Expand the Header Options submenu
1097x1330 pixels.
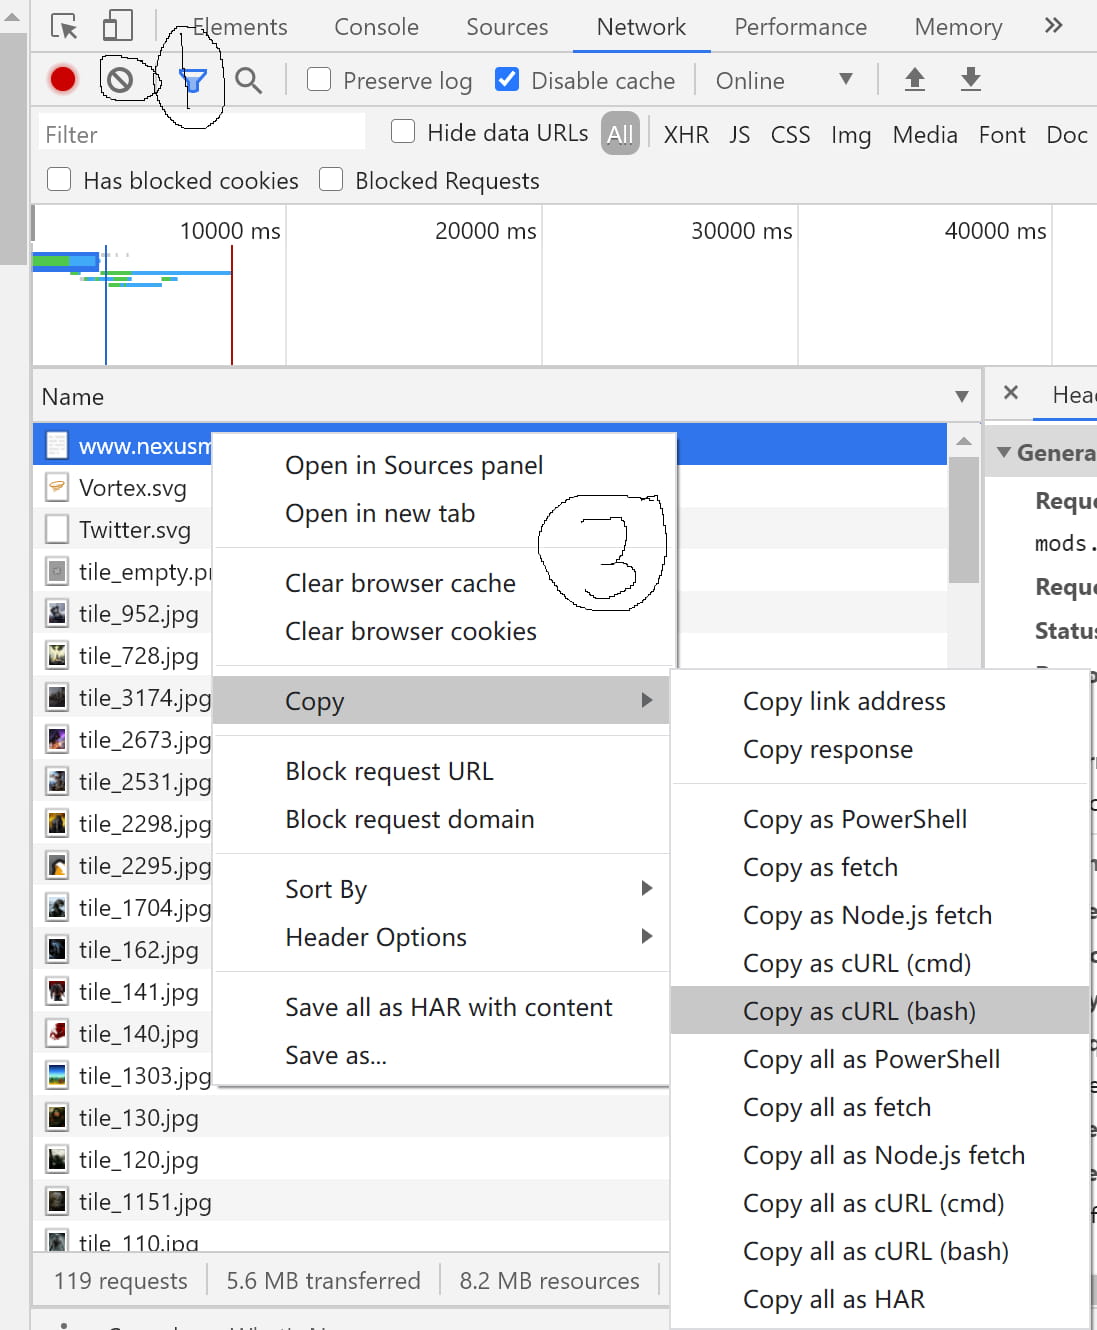coord(647,936)
